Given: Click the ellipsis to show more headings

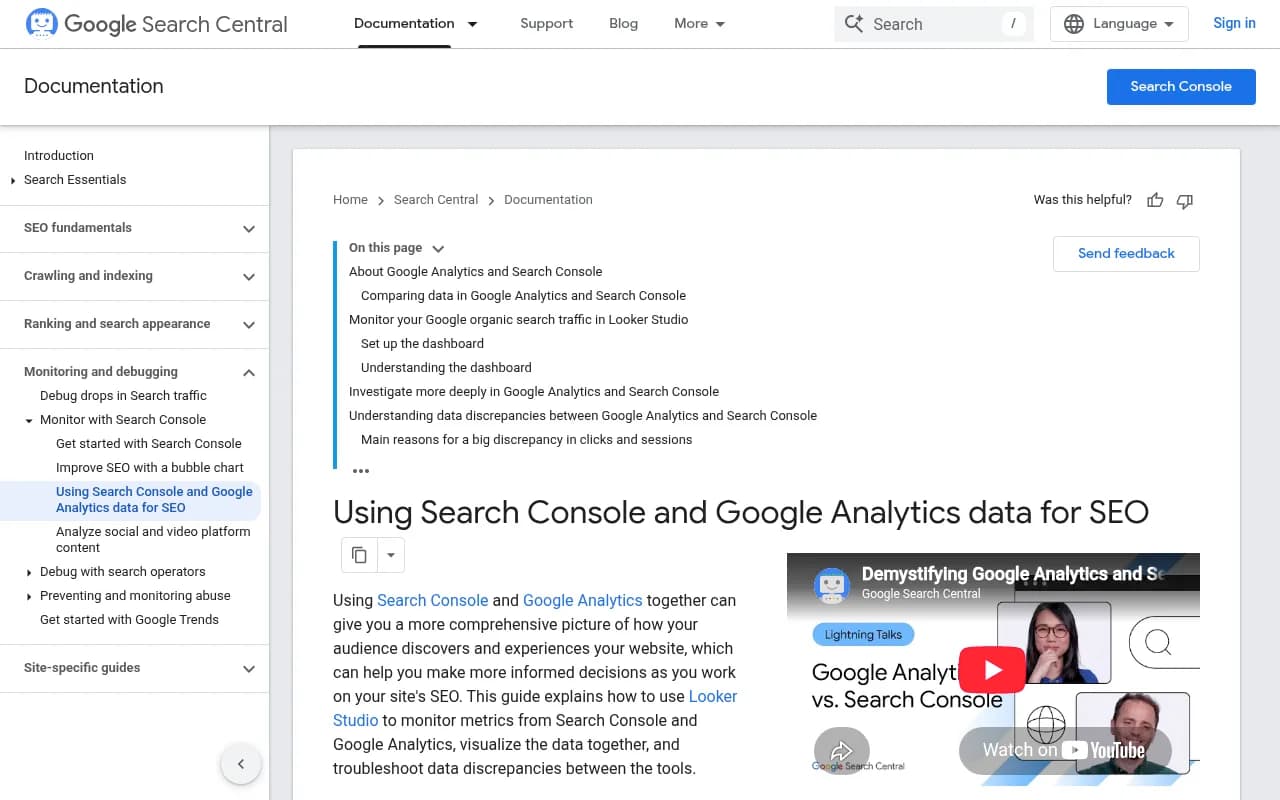Looking at the screenshot, I should (x=361, y=470).
